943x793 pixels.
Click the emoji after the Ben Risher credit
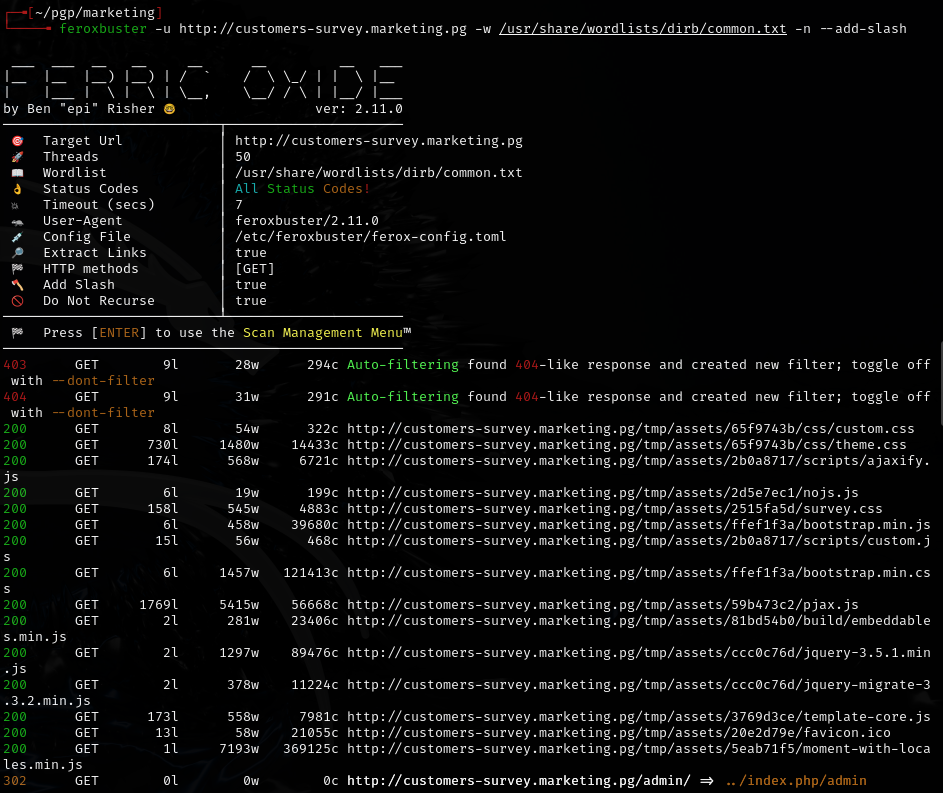[x=169, y=109]
